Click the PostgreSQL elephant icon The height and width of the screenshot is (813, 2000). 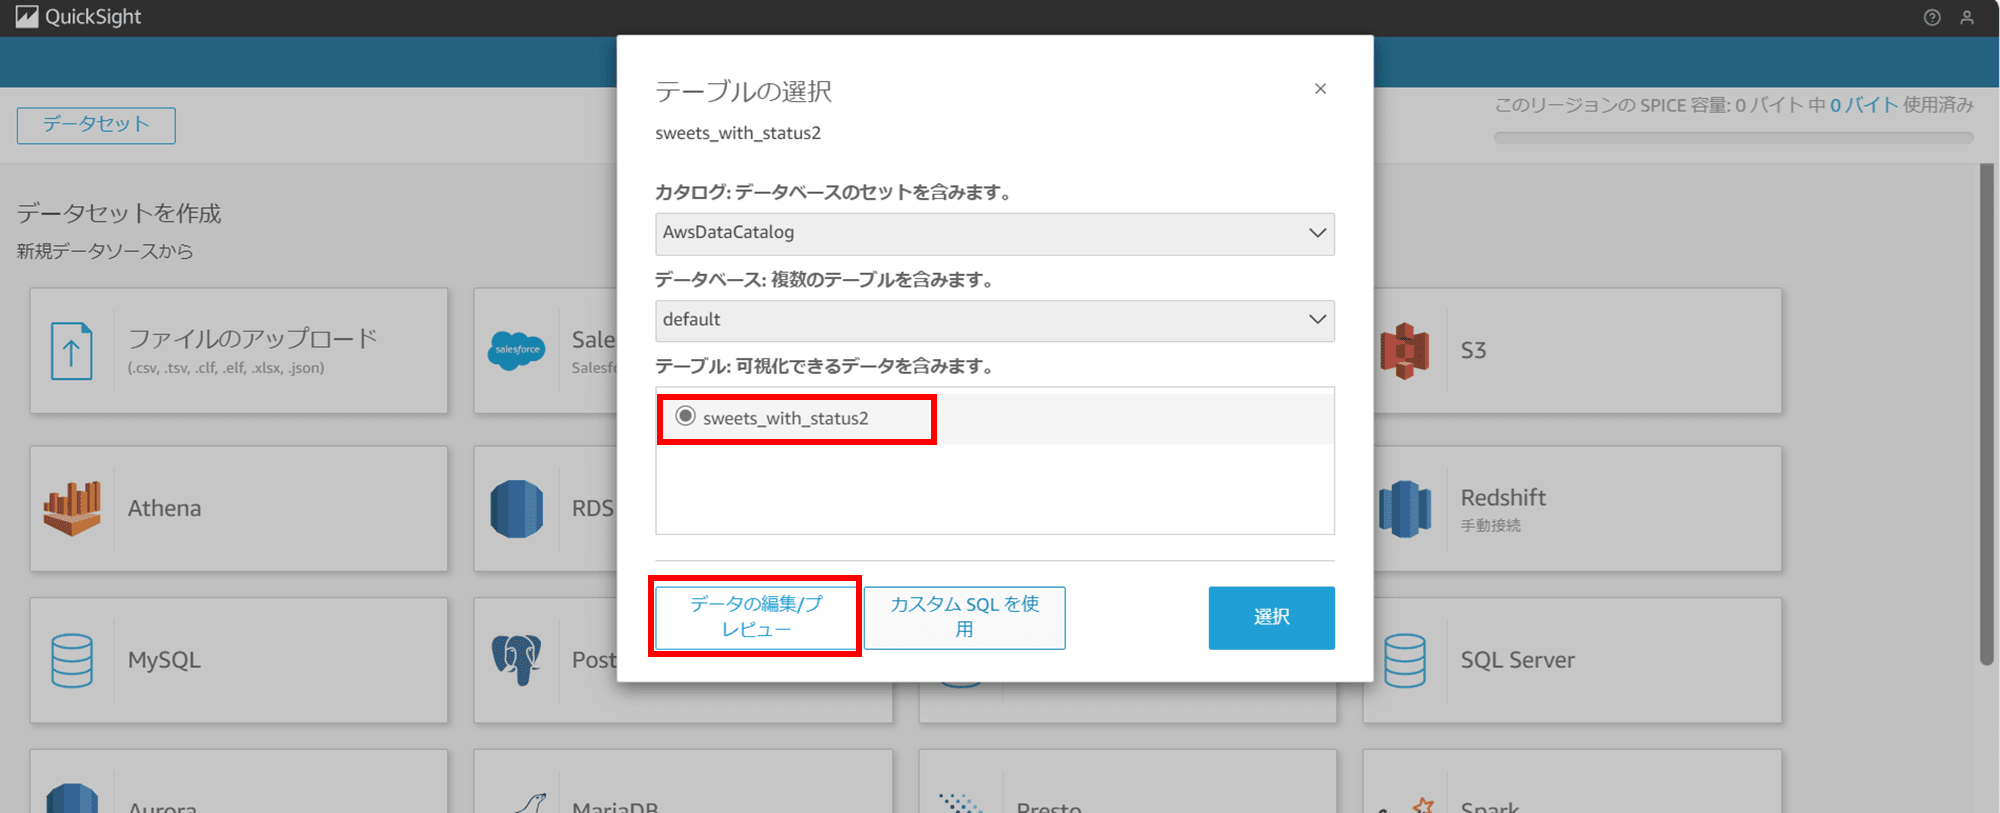pyautogui.click(x=516, y=660)
